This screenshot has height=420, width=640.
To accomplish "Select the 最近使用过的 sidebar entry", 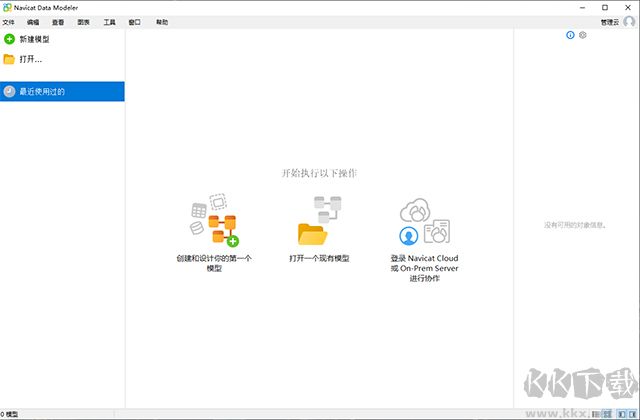I will point(62,91).
